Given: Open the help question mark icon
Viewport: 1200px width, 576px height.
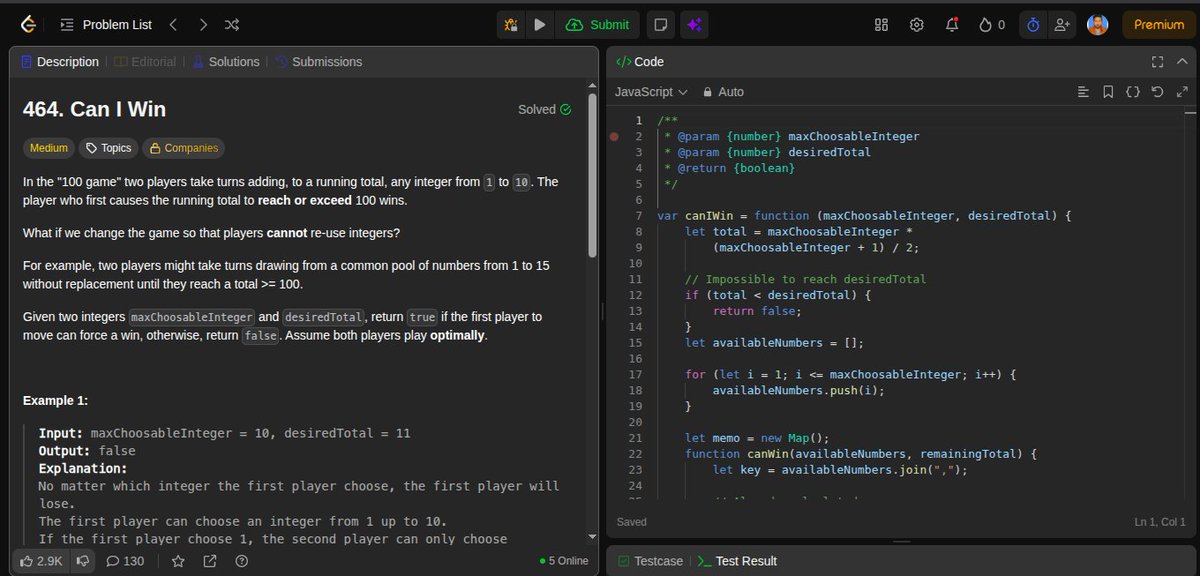Looking at the screenshot, I should 241,561.
